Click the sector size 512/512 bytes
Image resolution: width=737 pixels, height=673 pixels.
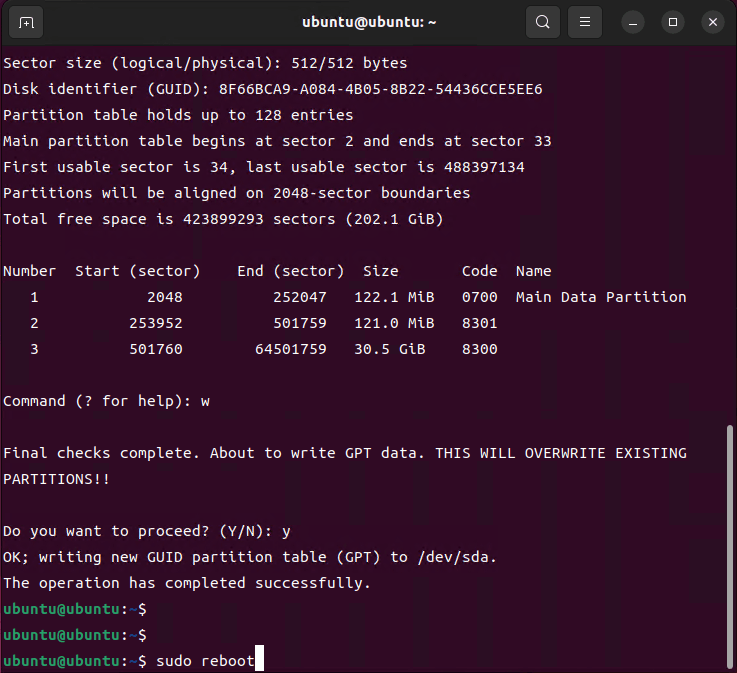tap(349, 63)
